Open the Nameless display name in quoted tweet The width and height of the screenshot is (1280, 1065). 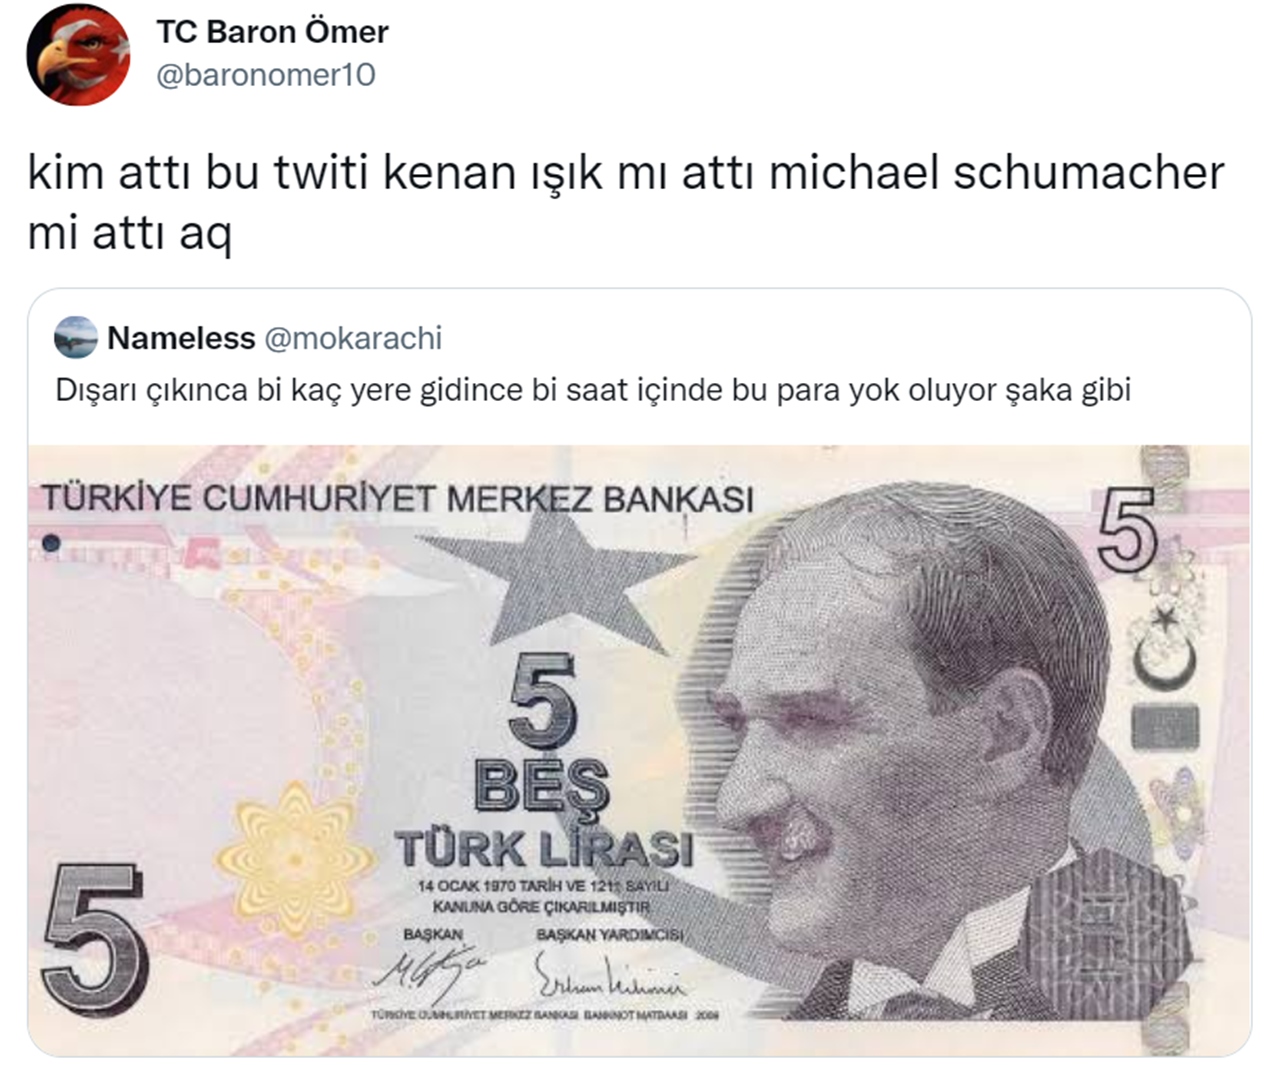181,338
